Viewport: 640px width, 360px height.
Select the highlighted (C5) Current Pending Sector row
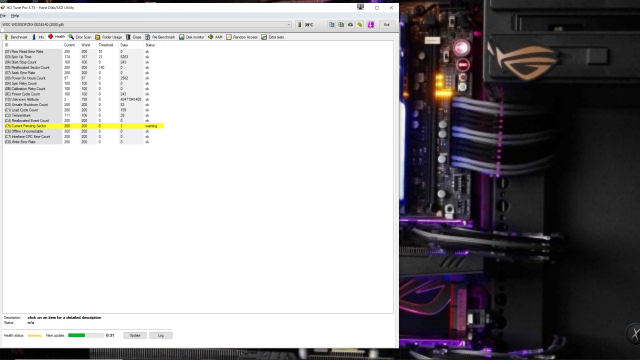point(84,126)
